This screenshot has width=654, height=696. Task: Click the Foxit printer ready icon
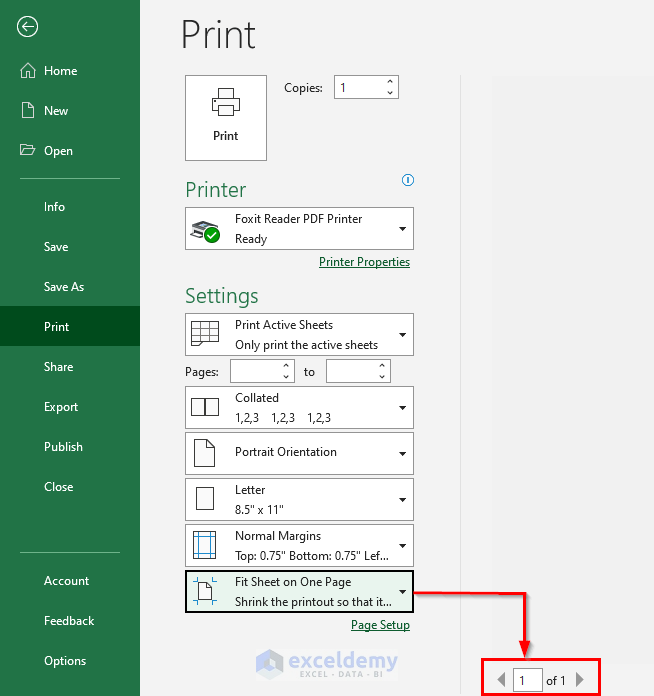205,231
